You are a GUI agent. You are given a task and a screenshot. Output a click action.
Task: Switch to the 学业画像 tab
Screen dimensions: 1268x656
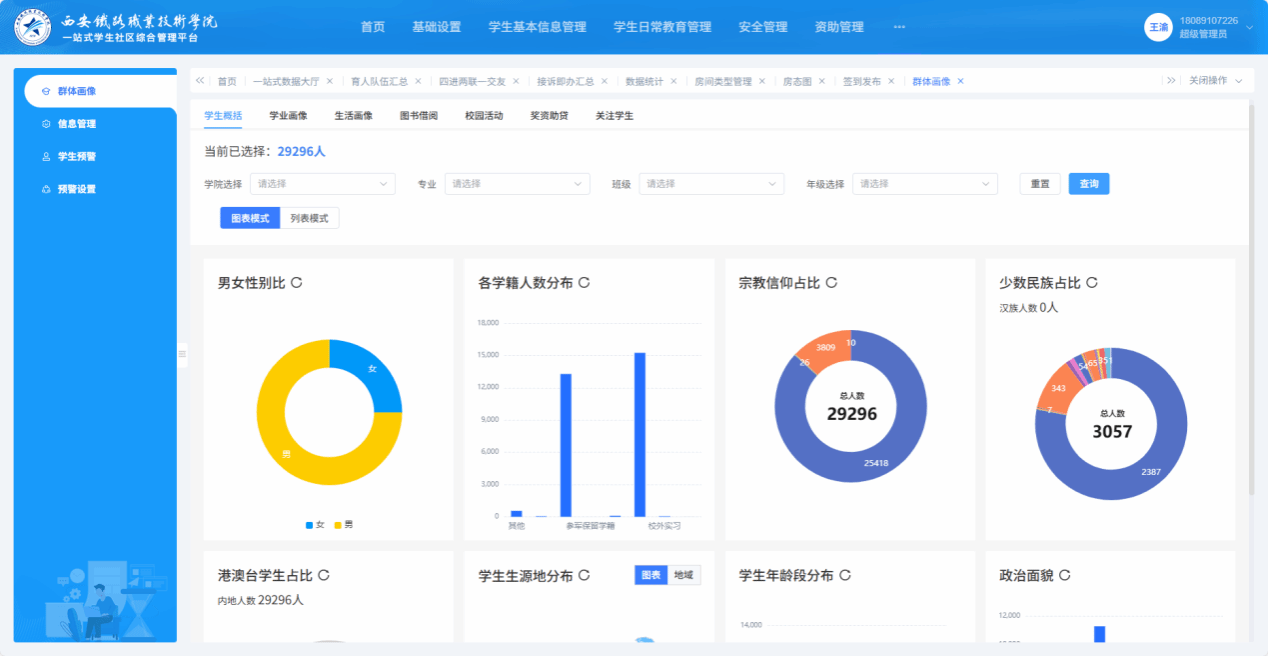click(288, 116)
